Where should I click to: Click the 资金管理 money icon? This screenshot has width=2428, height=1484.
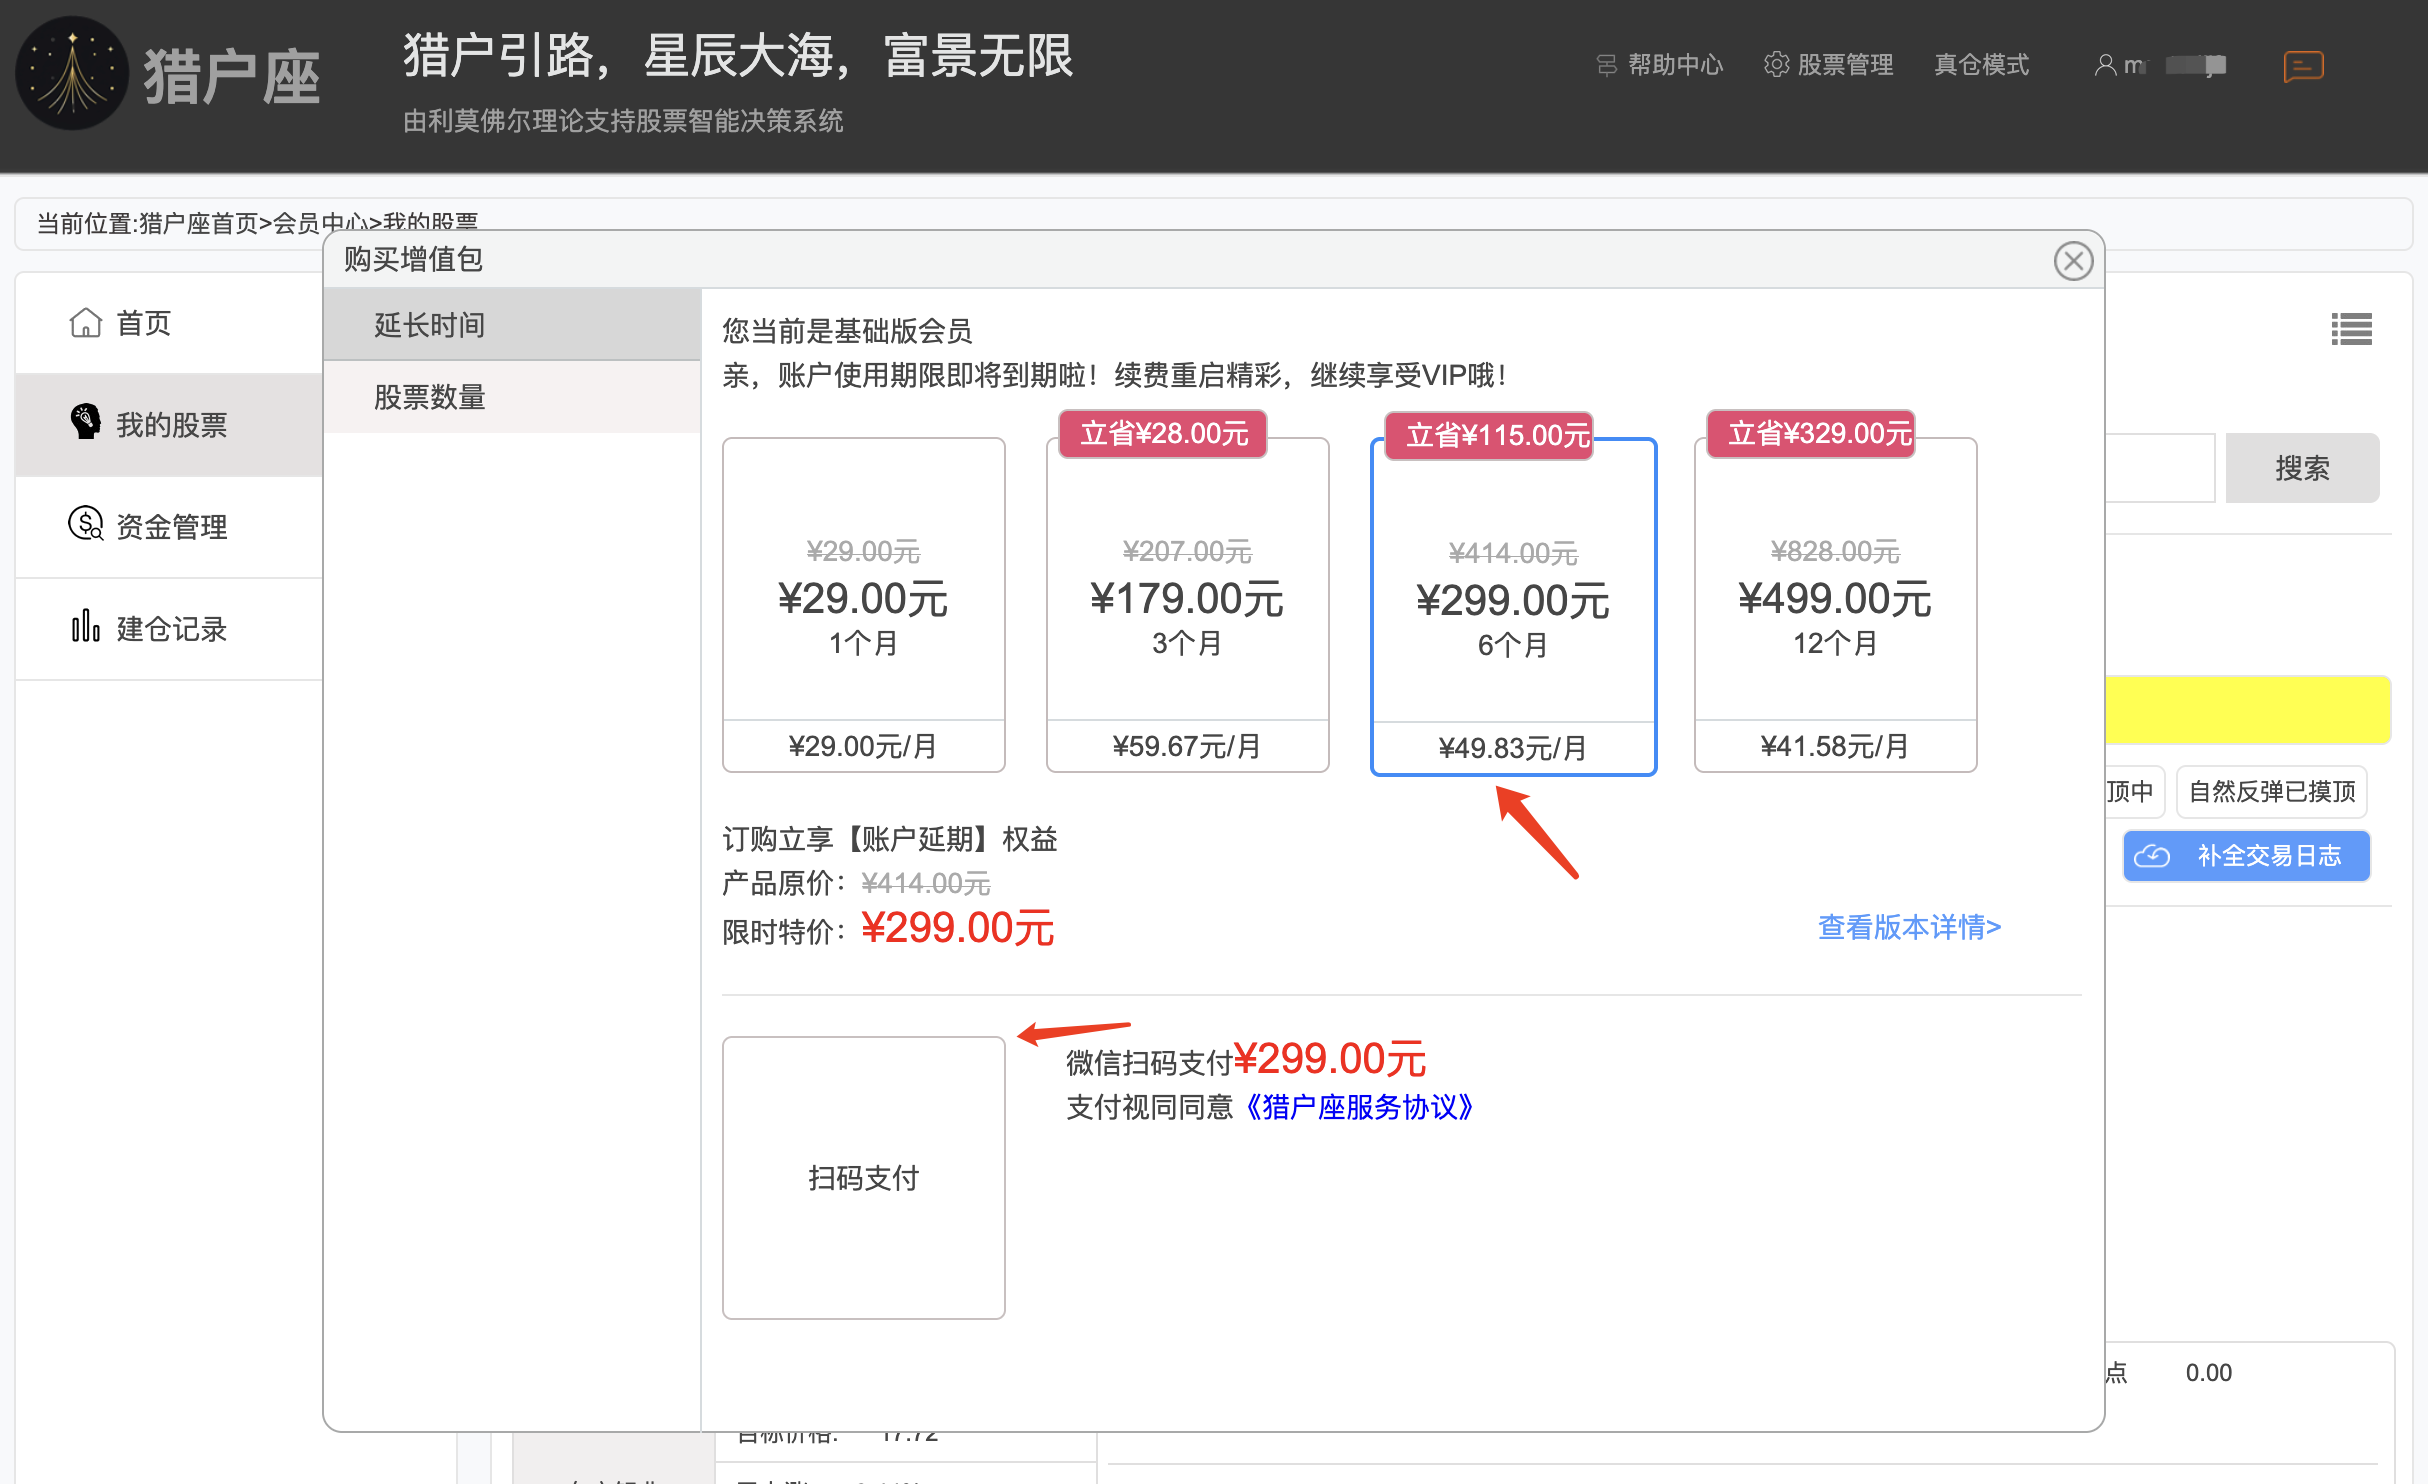pyautogui.click(x=86, y=523)
